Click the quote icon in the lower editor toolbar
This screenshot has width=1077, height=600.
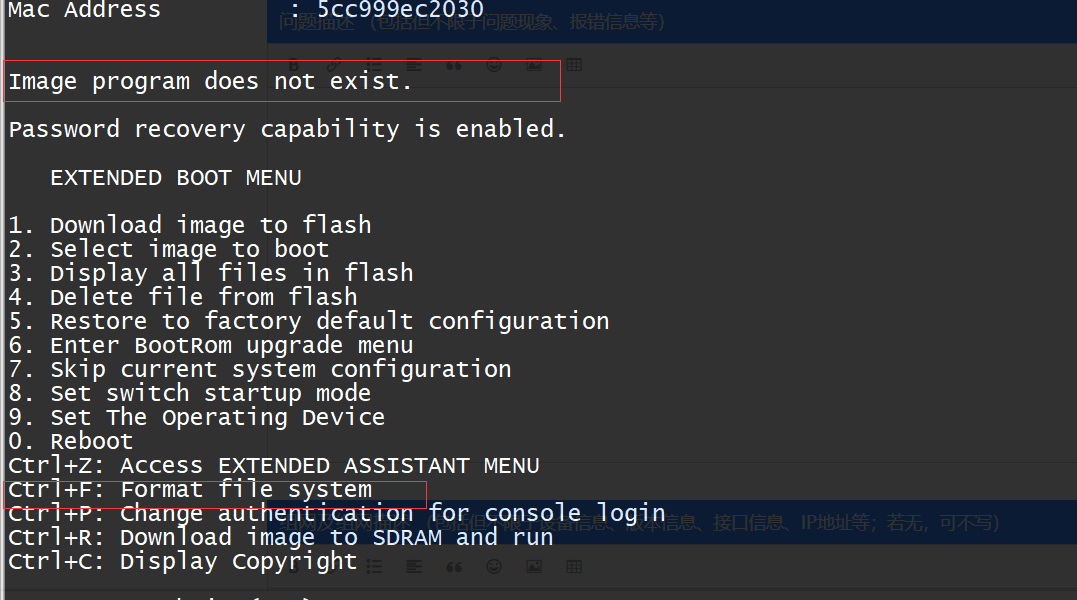click(x=454, y=567)
